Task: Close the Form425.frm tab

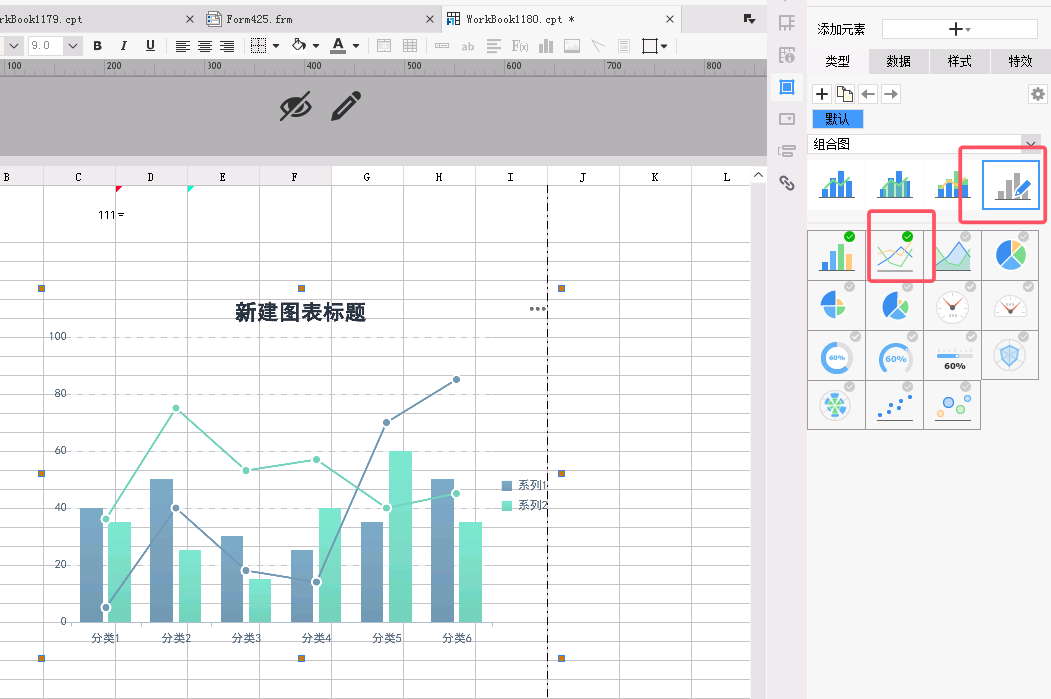Action: coord(430,19)
